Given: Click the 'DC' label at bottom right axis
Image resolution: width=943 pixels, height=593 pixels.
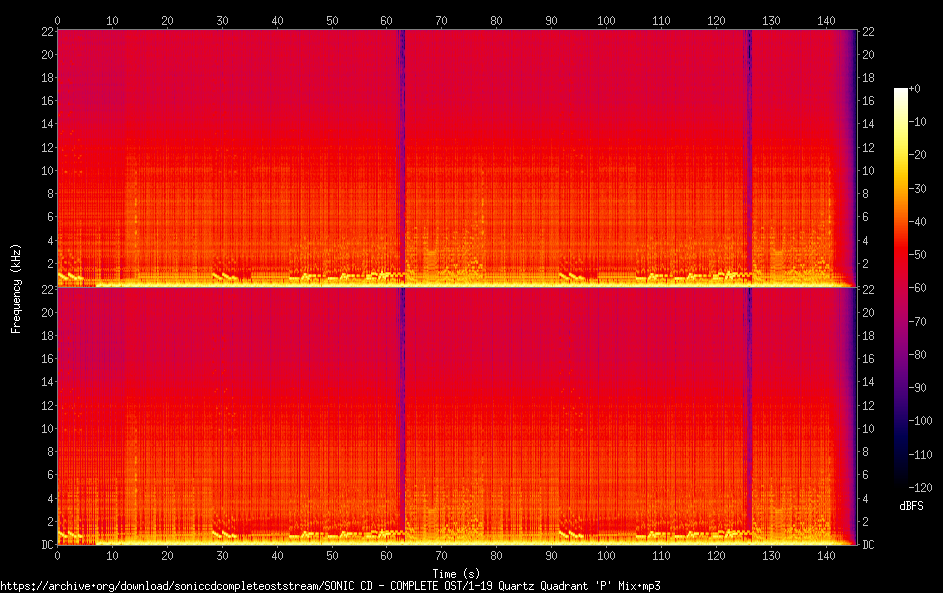Looking at the screenshot, I should coord(869,544).
